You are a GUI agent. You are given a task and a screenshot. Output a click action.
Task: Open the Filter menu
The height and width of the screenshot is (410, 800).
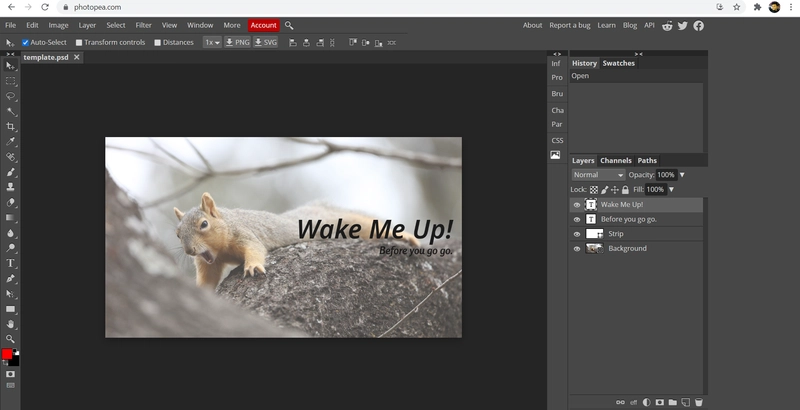[143, 25]
